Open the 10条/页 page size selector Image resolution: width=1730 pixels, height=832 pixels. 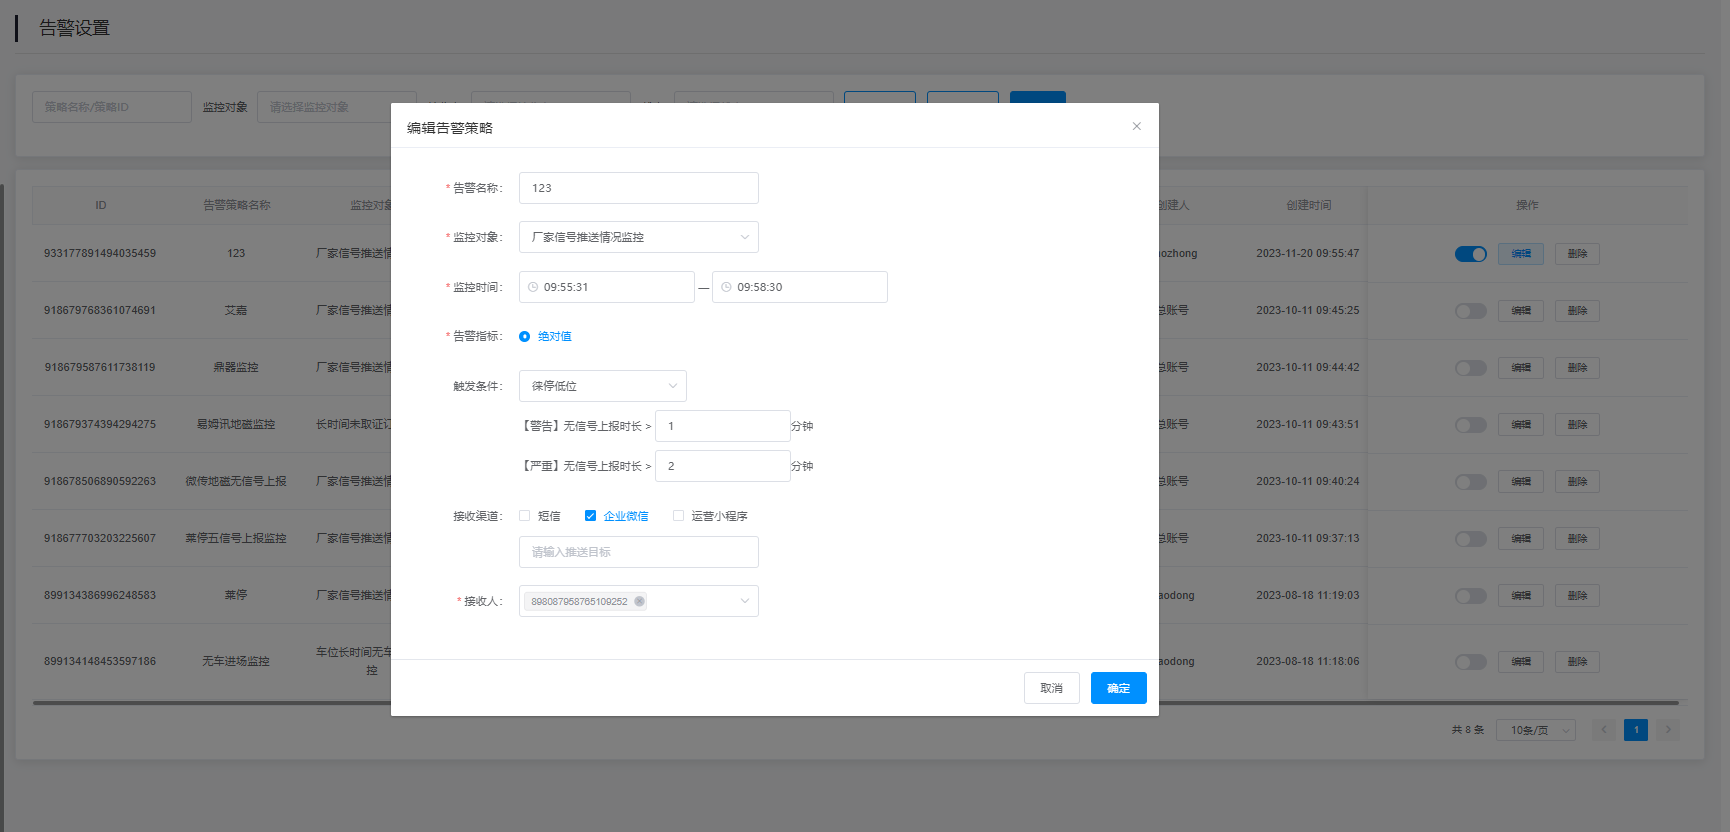click(x=1535, y=730)
